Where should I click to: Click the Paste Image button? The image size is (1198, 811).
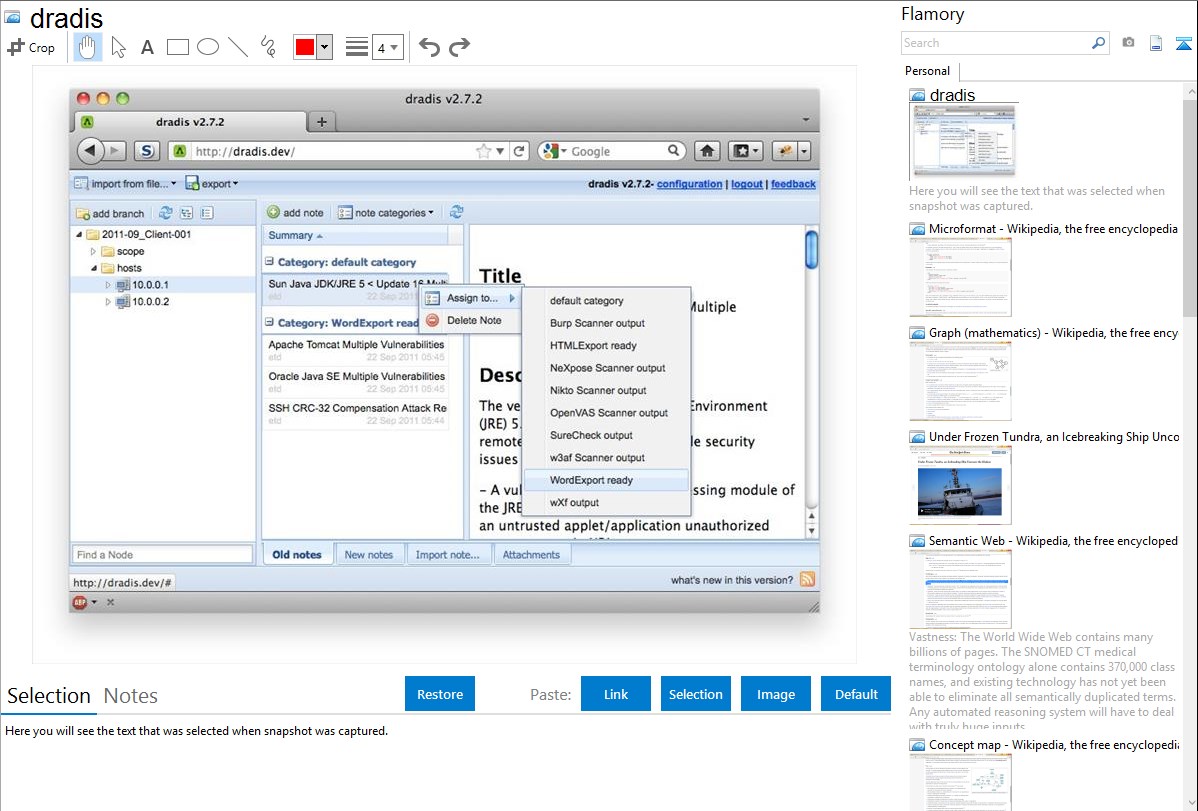click(776, 694)
